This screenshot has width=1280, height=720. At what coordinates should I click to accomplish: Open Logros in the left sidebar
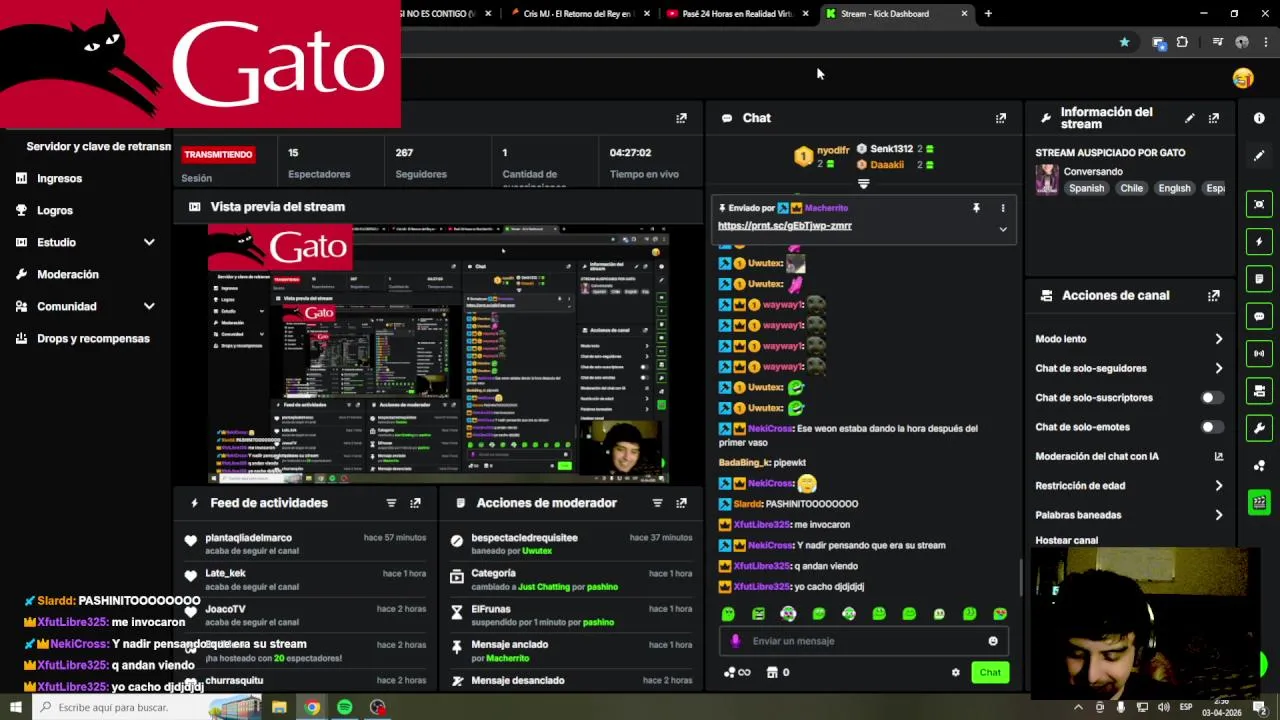pyautogui.click(x=54, y=210)
